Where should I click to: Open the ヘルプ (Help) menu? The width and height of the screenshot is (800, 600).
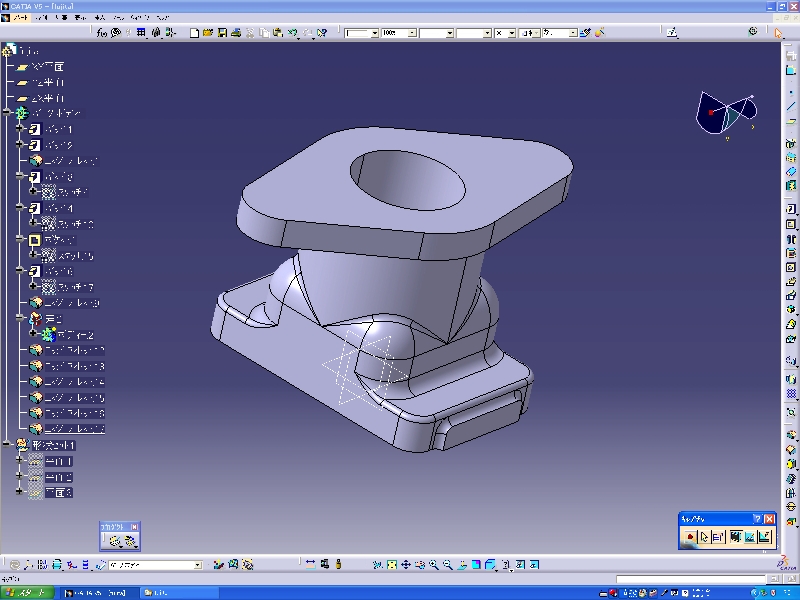point(162,18)
